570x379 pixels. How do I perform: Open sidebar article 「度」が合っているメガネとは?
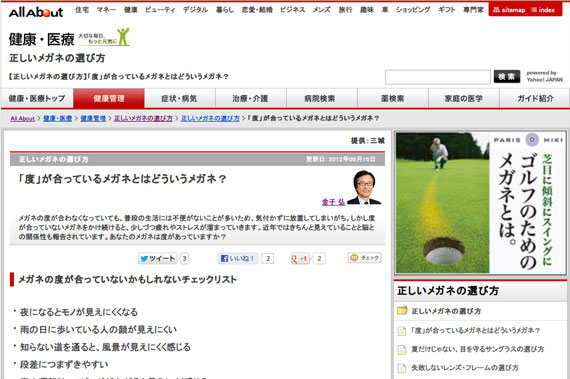tap(475, 330)
